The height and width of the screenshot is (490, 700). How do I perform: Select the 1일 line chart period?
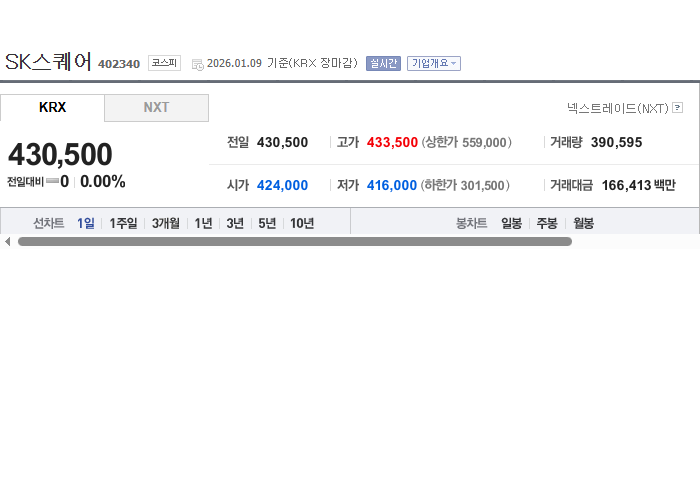coord(86,223)
